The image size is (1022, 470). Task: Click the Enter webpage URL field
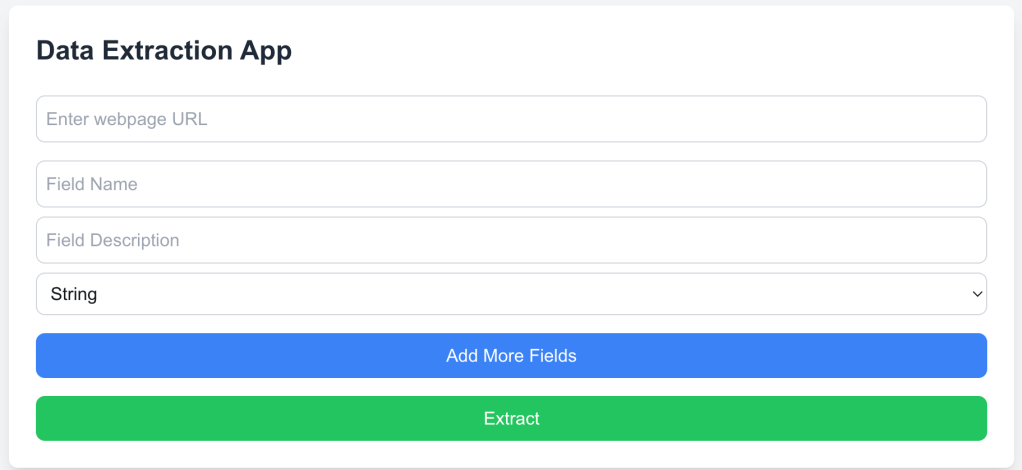[511, 119]
